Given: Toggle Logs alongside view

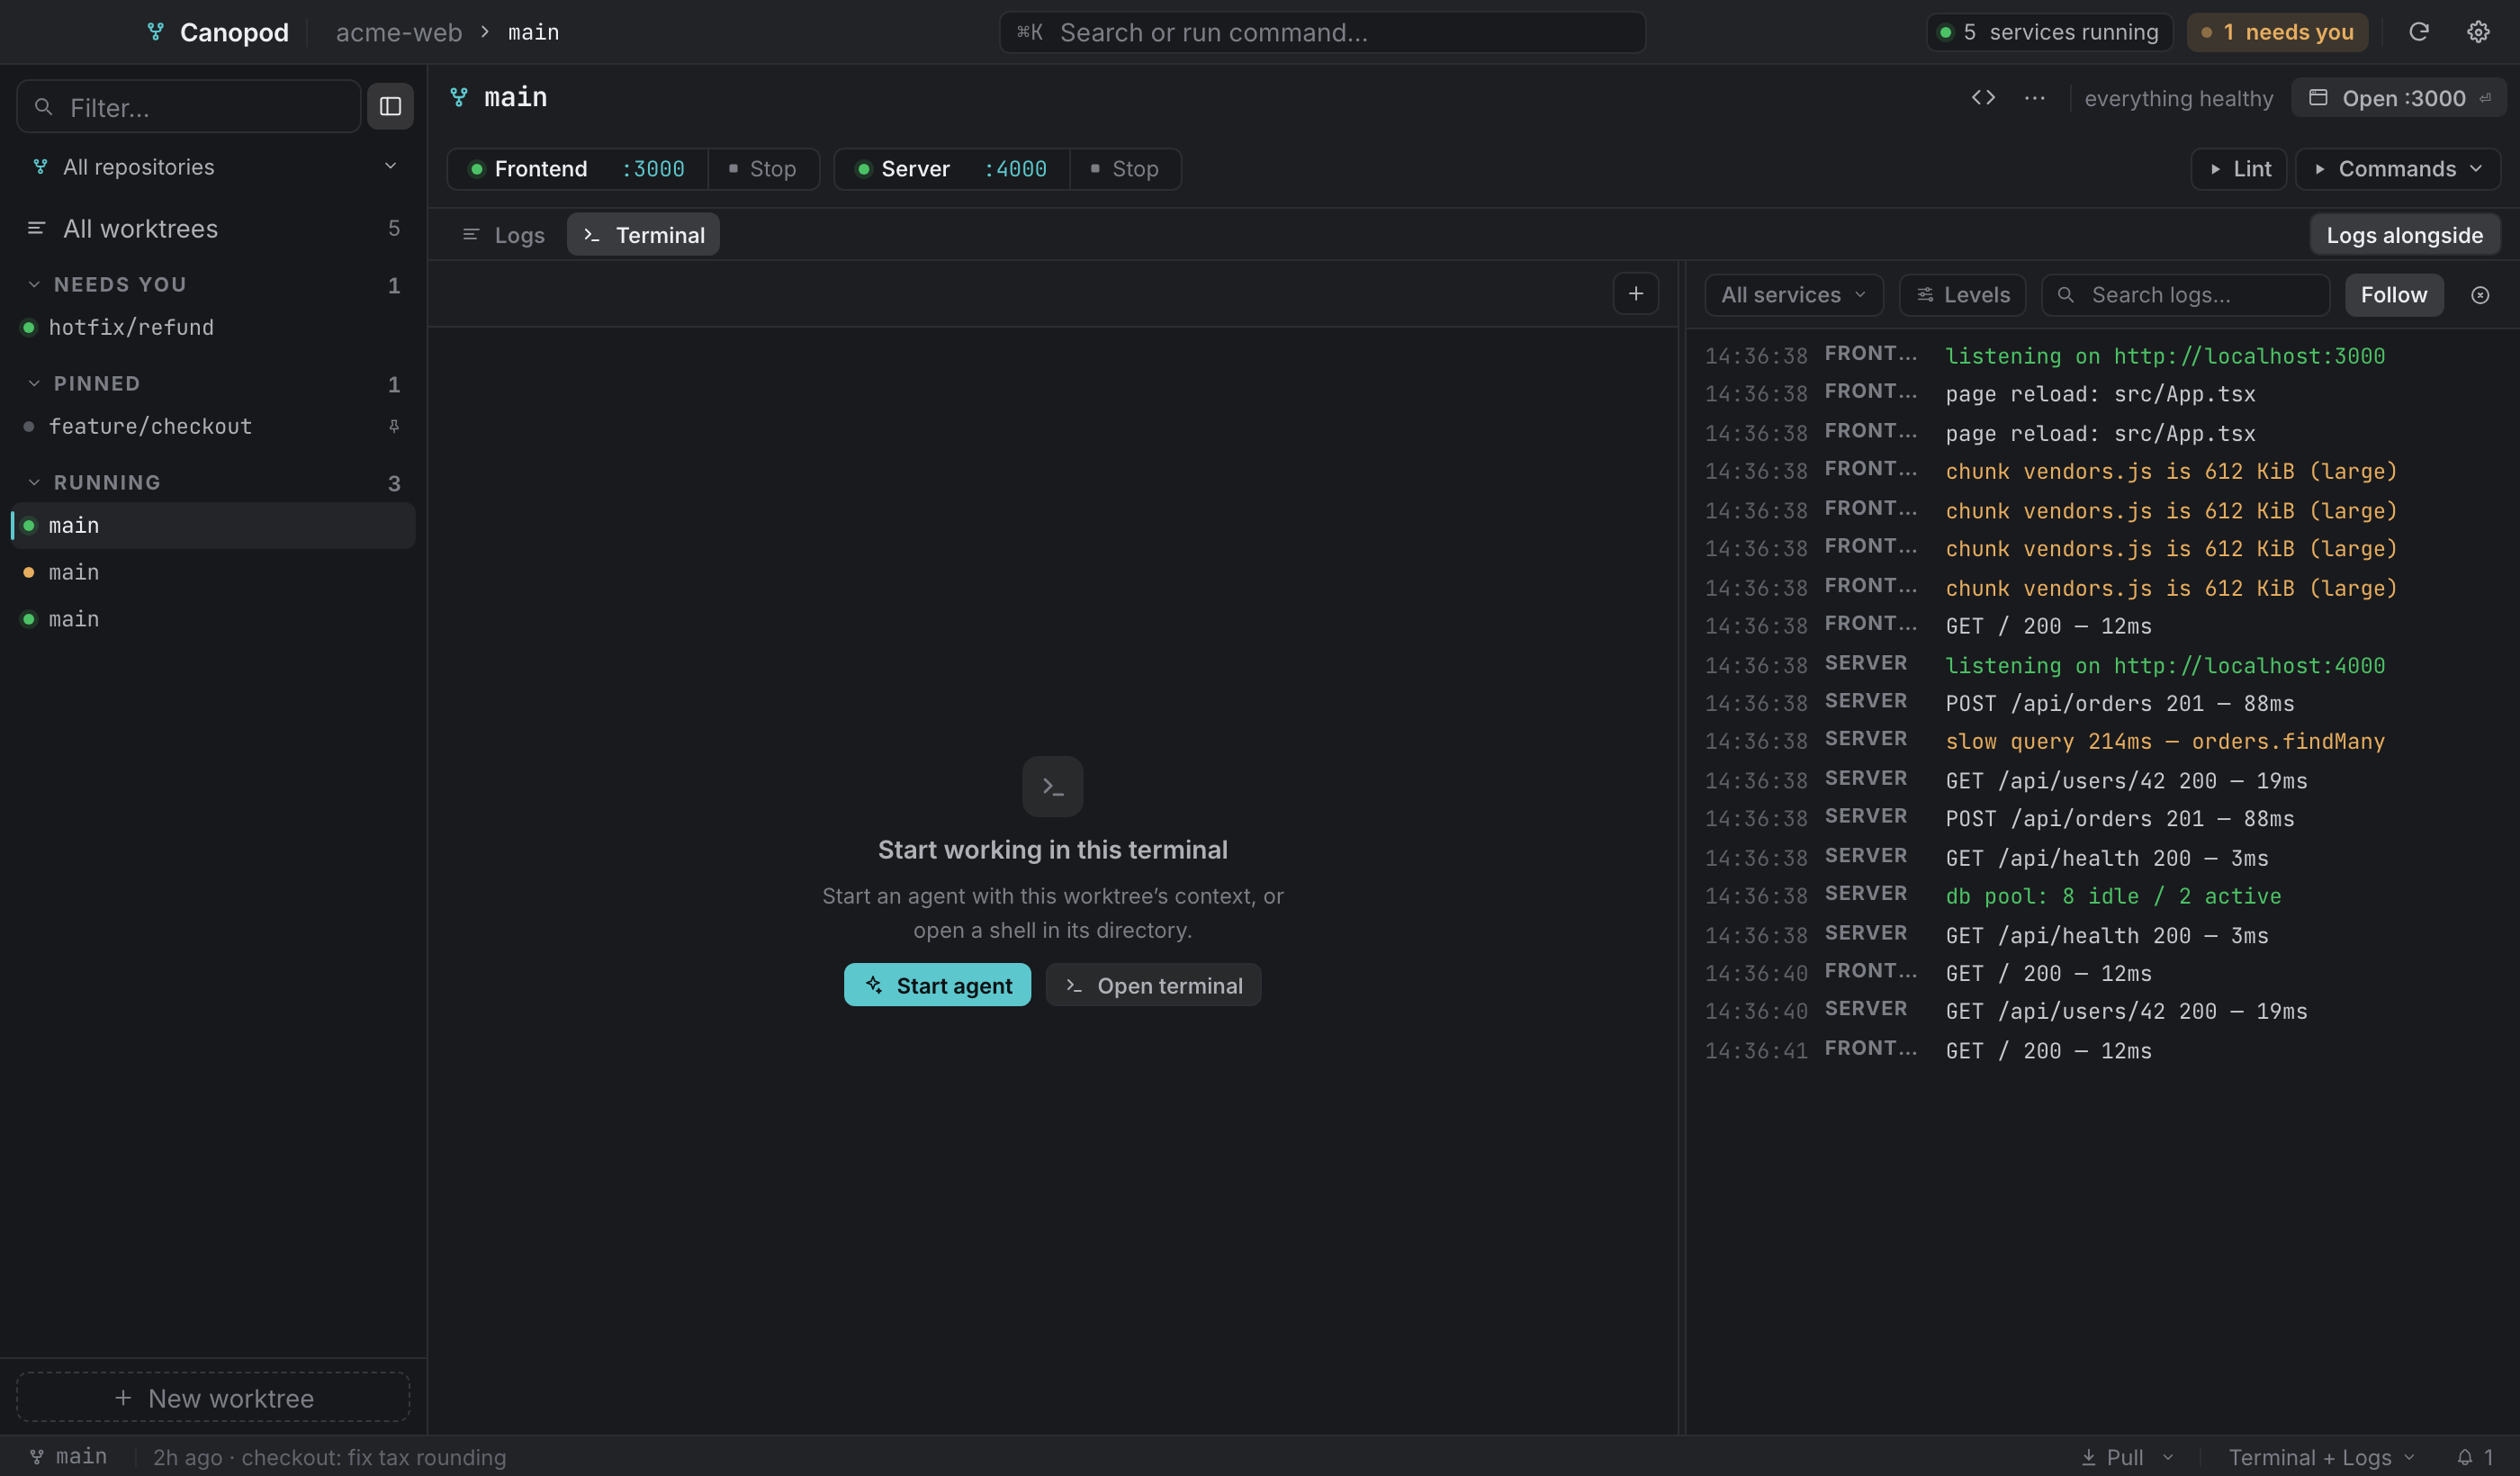Looking at the screenshot, I should (x=2404, y=235).
